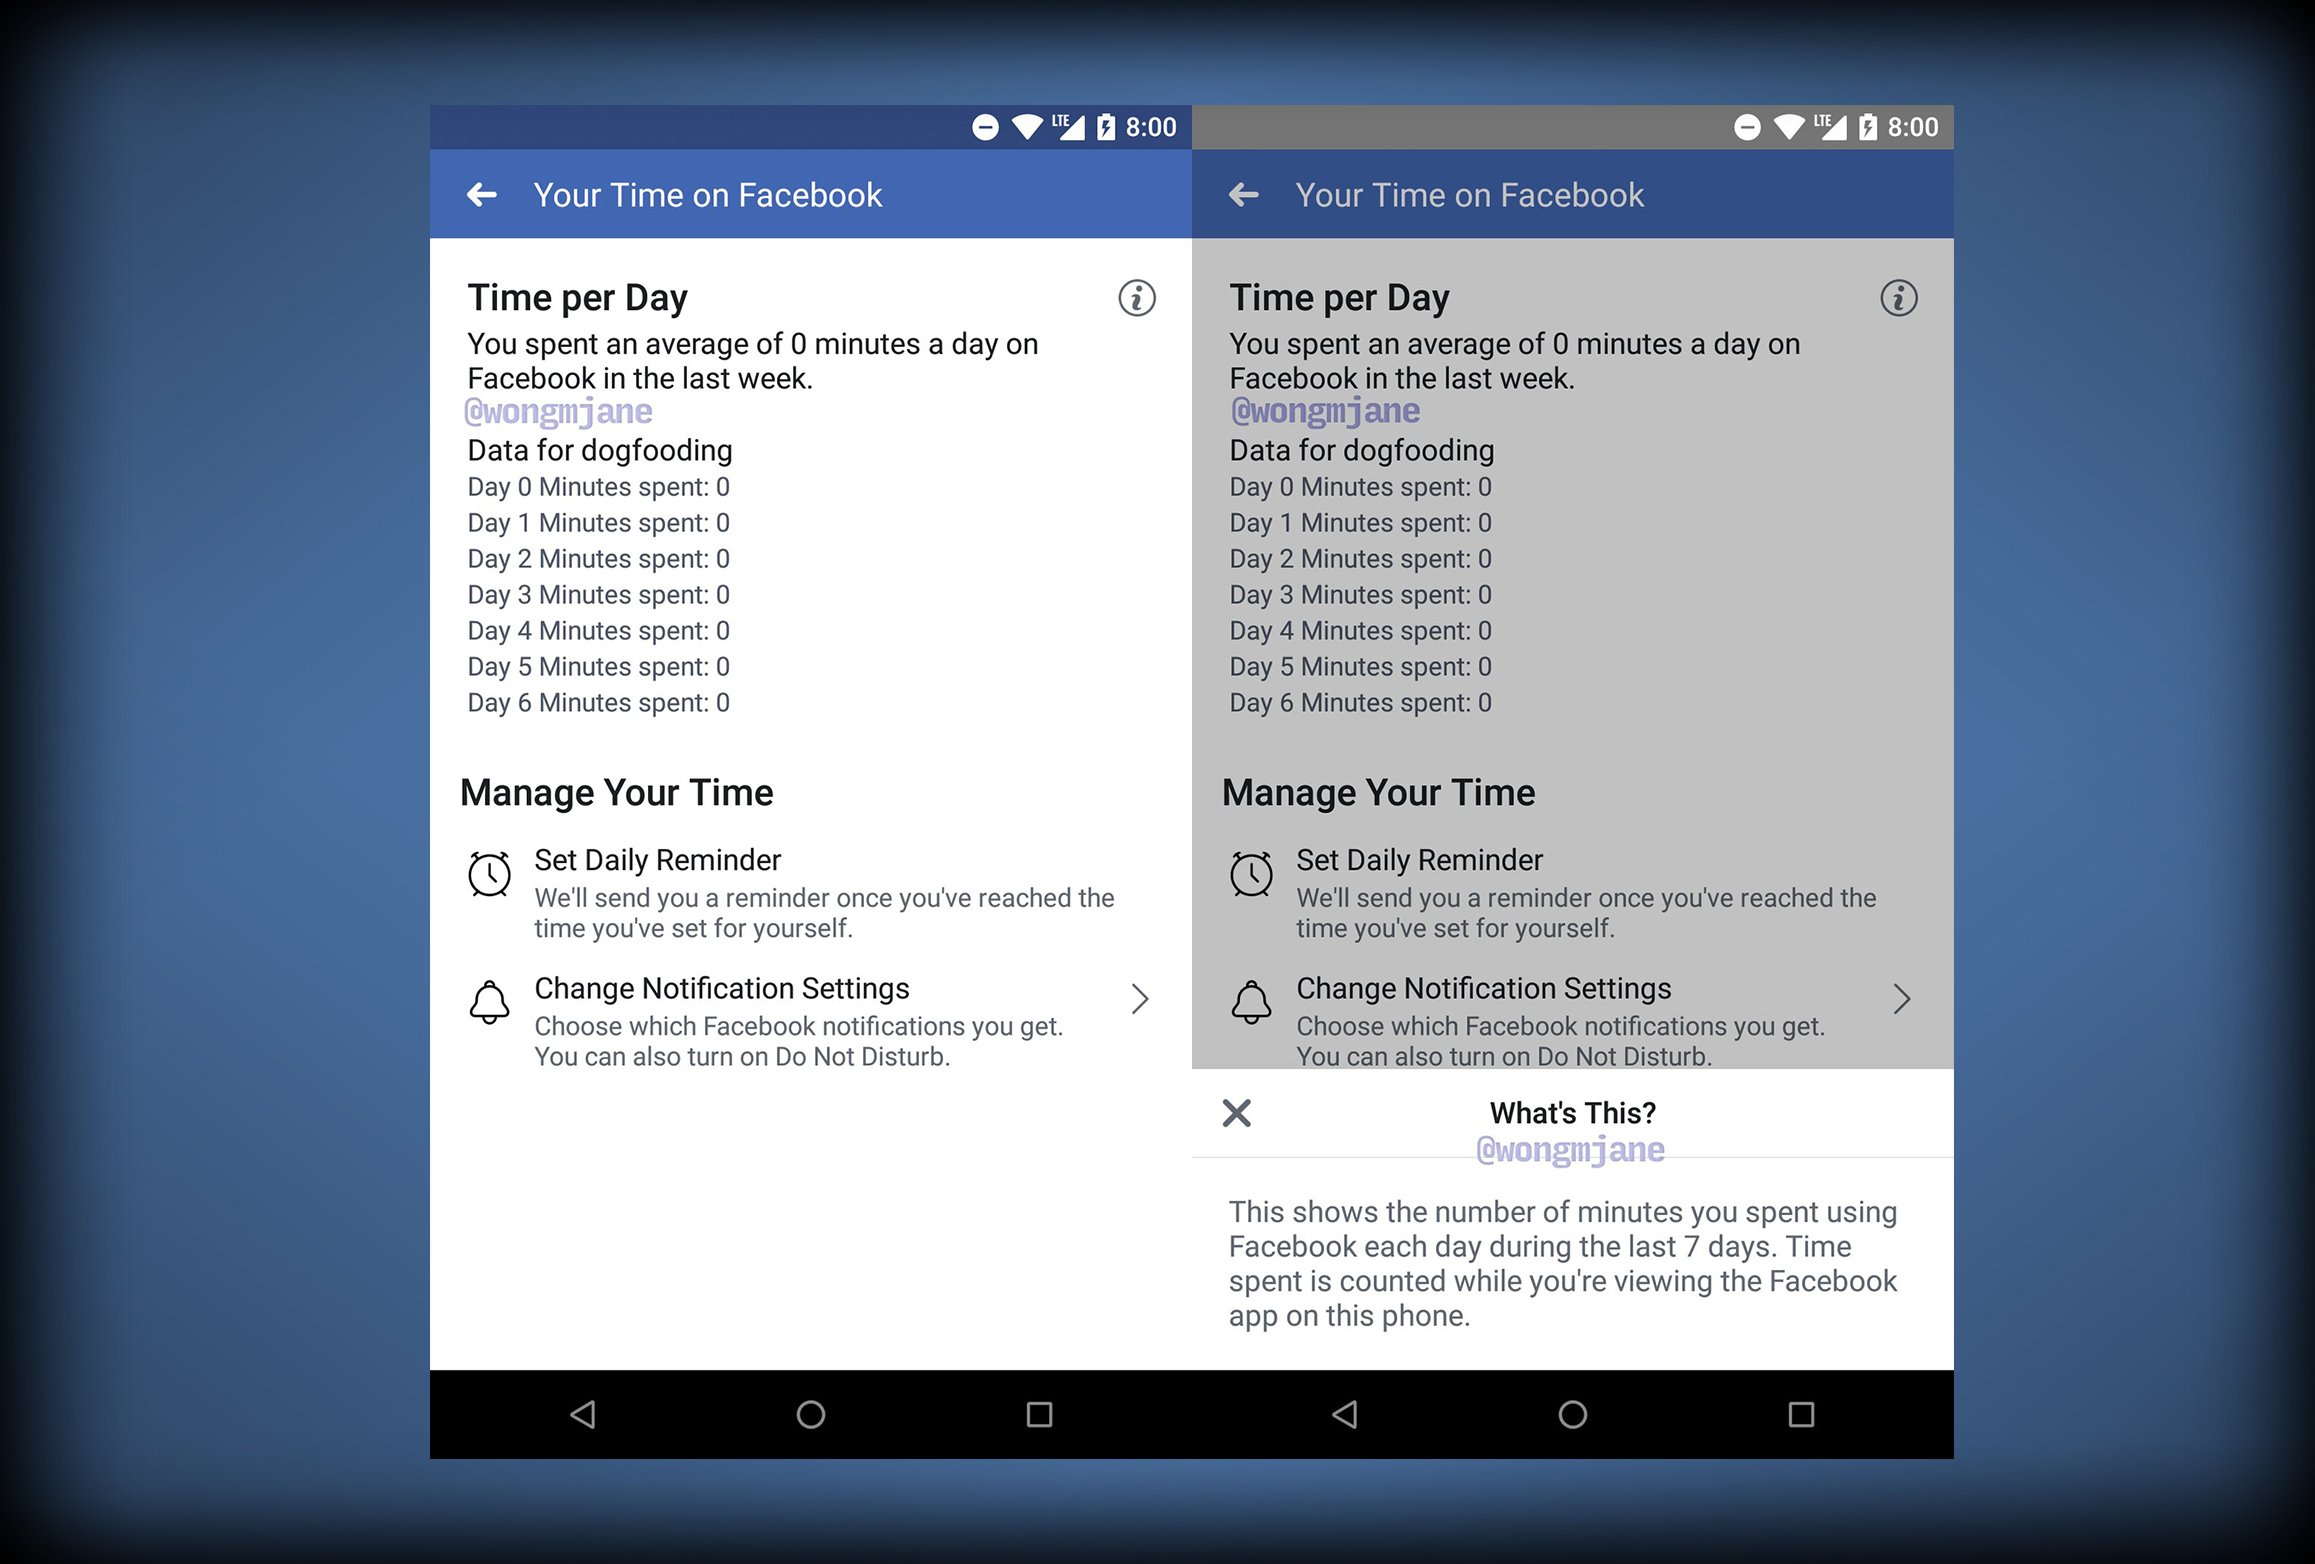Tap Your Time on Facebook title, right phone
2315x1564 pixels.
[1470, 195]
